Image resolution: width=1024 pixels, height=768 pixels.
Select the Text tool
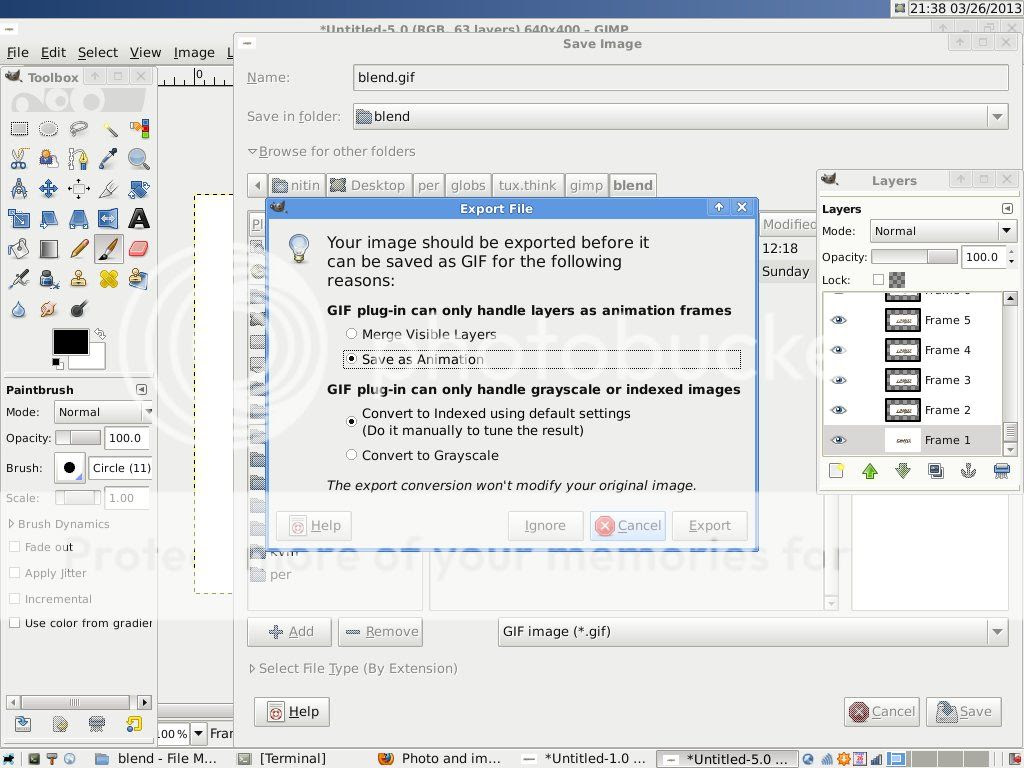point(138,218)
